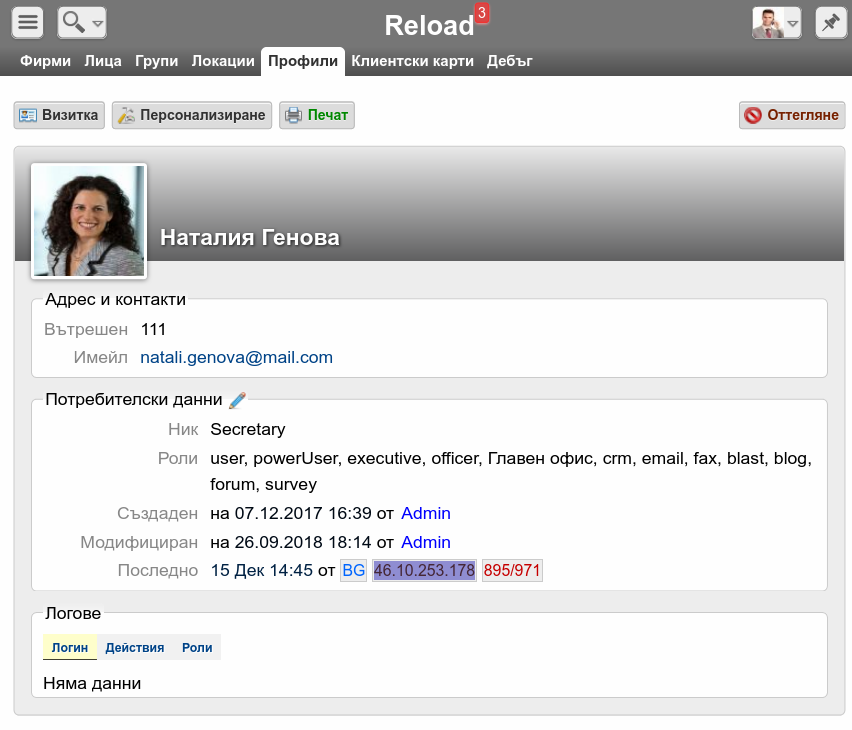The height and width of the screenshot is (730, 852).
Task: Click the pencil icon to edit user data
Action: 237,400
